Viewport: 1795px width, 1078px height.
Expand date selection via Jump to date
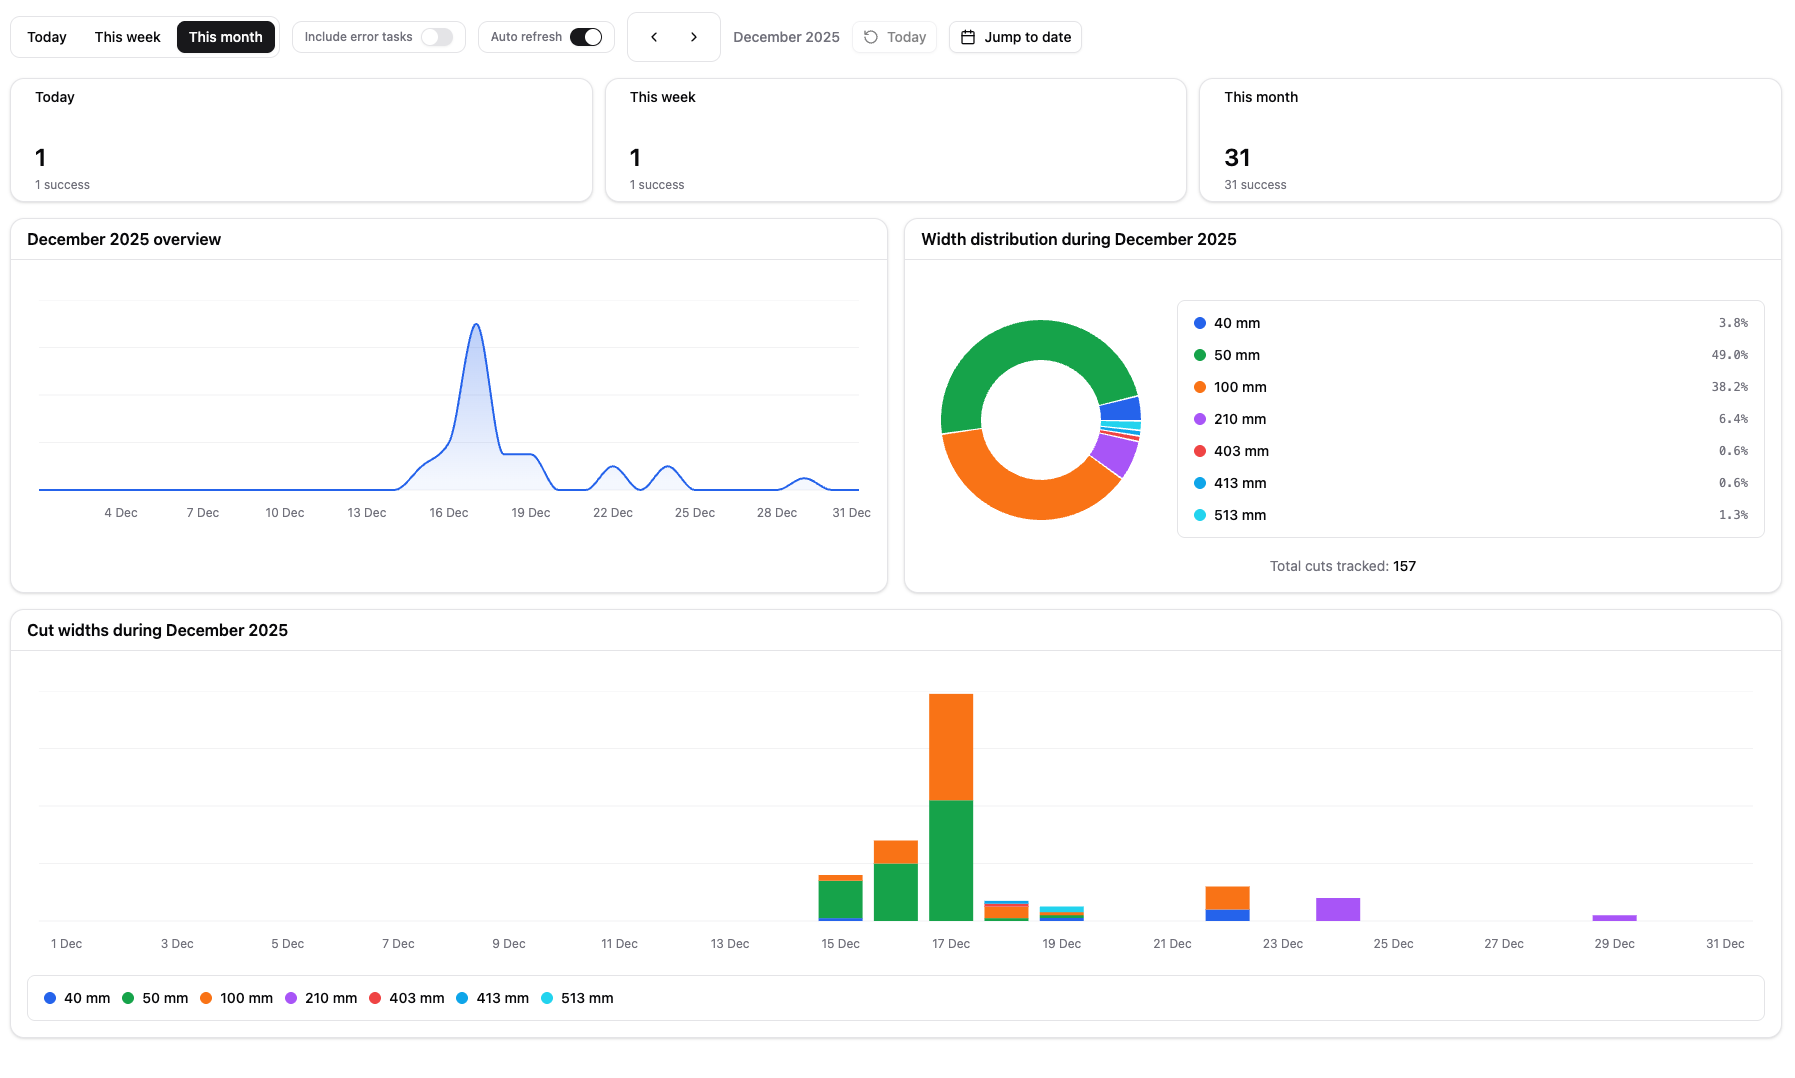pyautogui.click(x=1015, y=37)
